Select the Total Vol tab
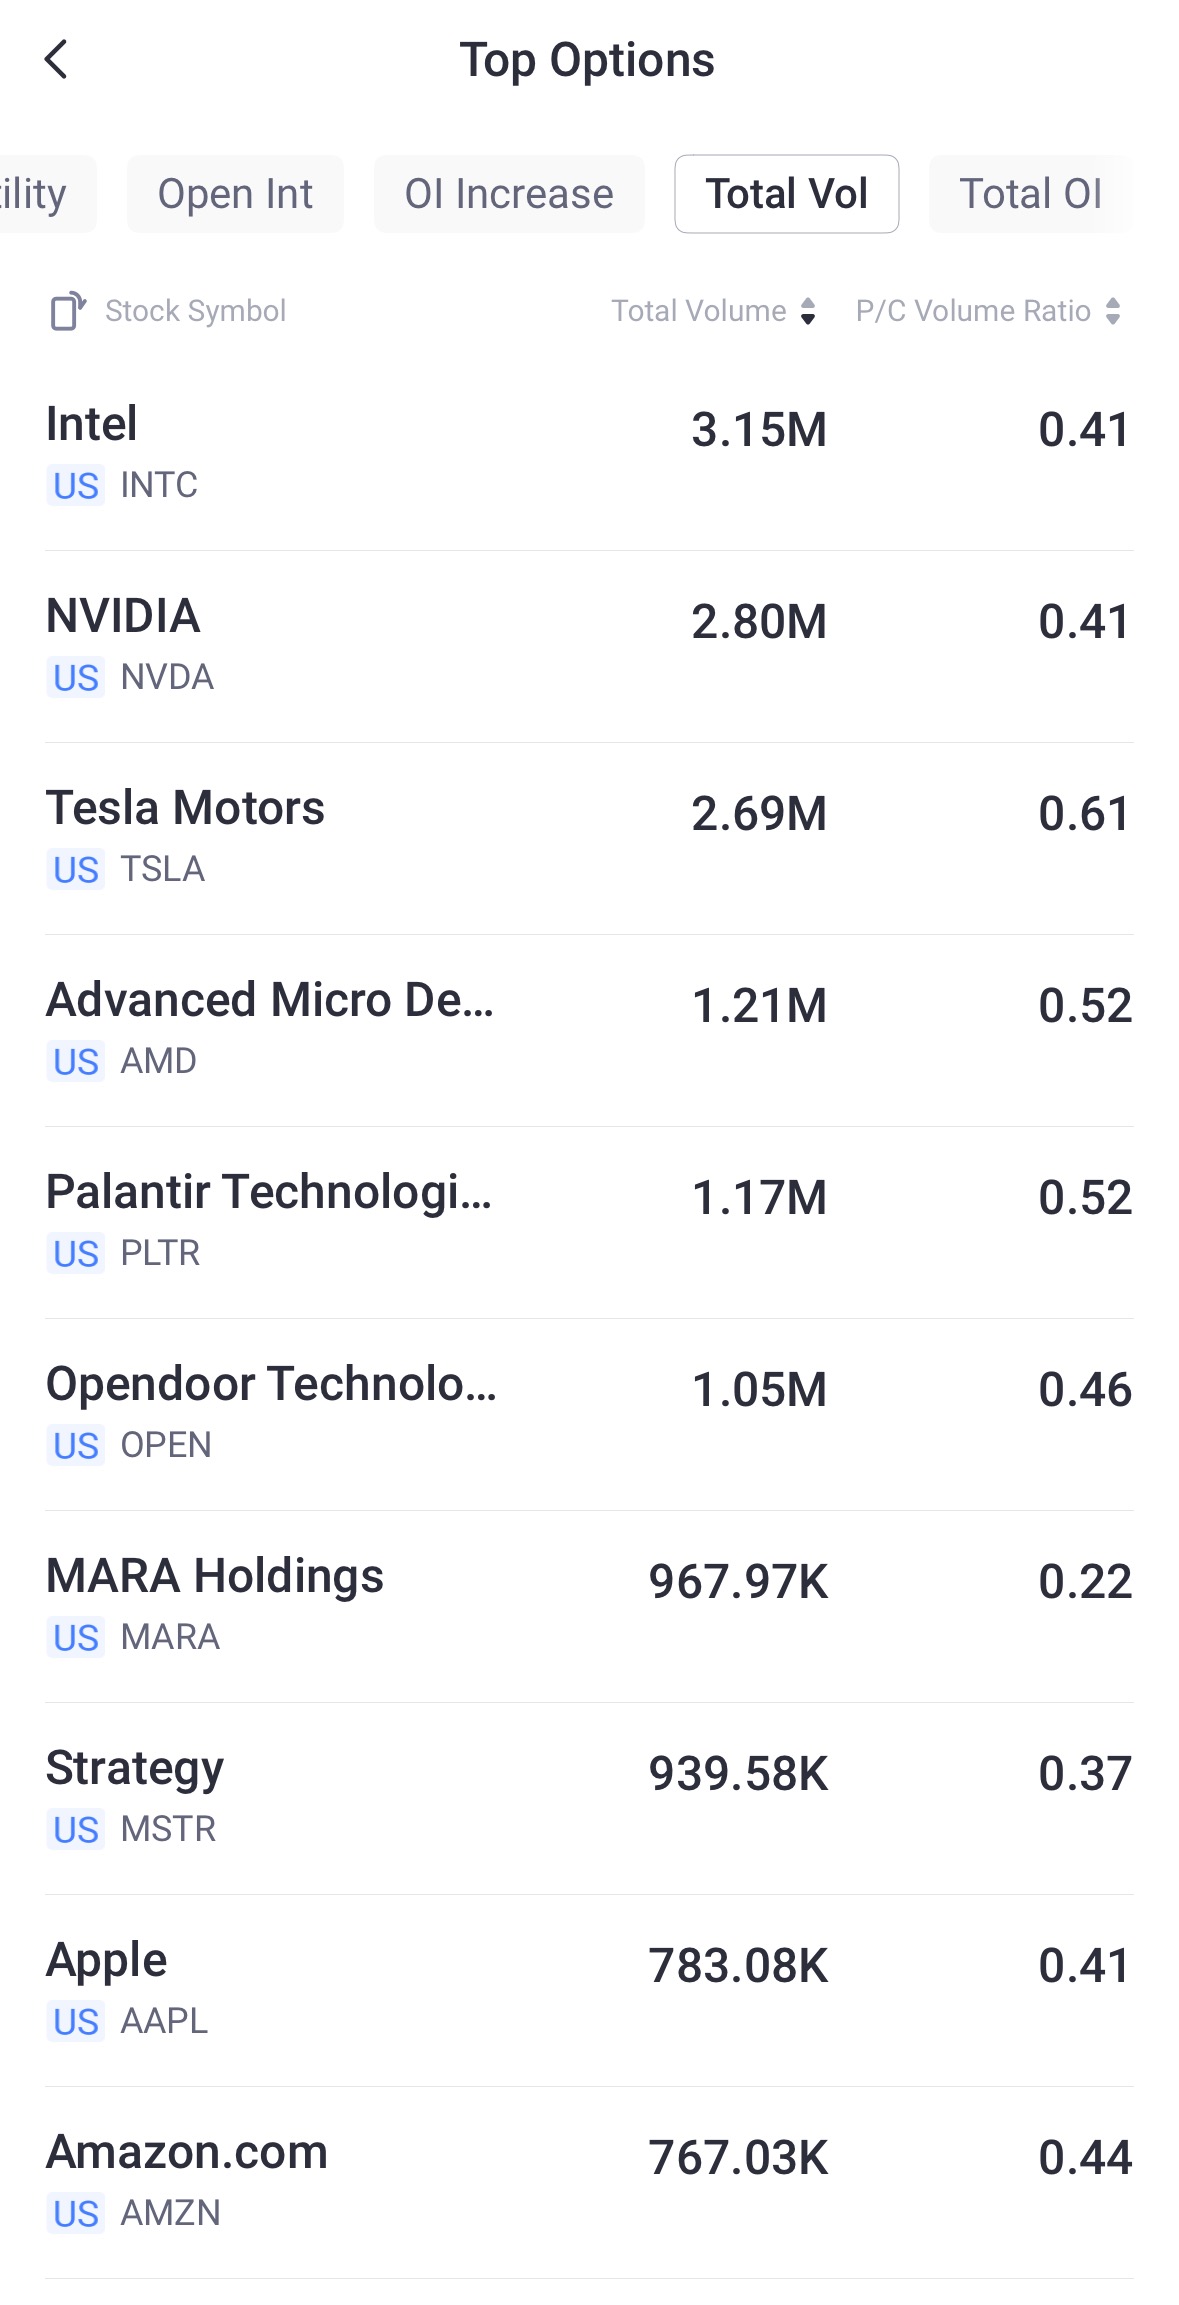This screenshot has width=1179, height=2305. pyautogui.click(x=786, y=194)
